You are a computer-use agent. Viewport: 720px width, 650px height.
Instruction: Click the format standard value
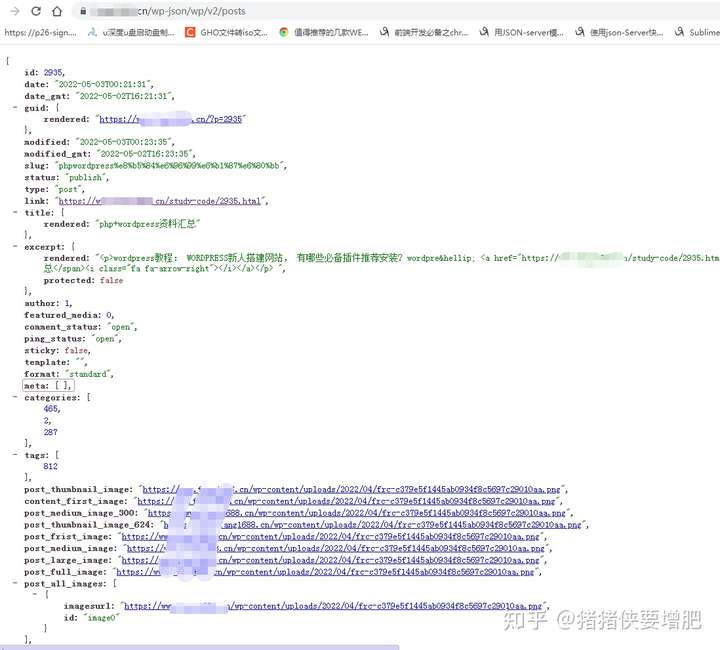point(88,374)
